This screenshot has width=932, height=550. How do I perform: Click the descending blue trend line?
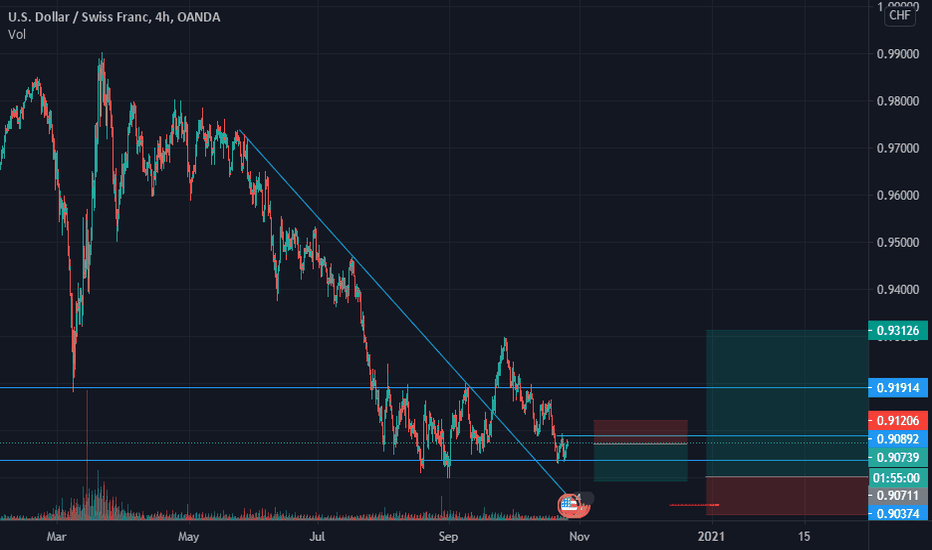(x=402, y=312)
